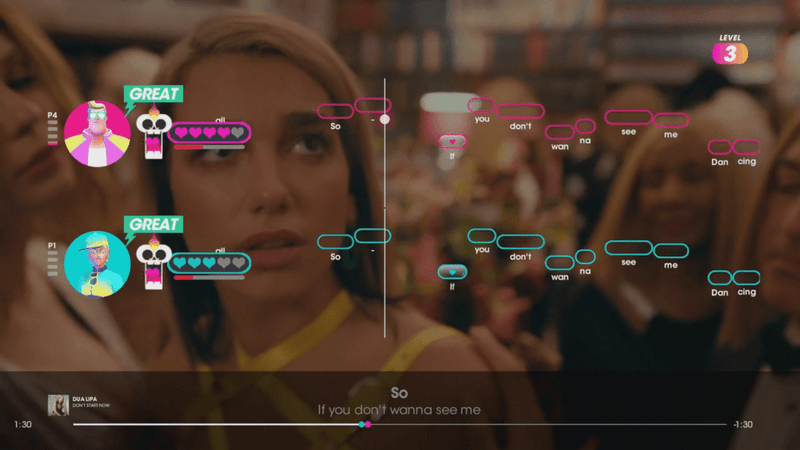Click the pink GREAT rating badge for P4
The image size is (800, 450).
[153, 94]
